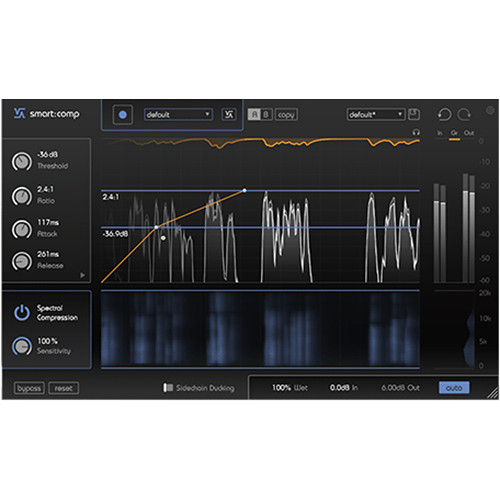Viewport: 500px width, 500px height.
Task: Click the ratio curve top handle
Action: point(244,191)
